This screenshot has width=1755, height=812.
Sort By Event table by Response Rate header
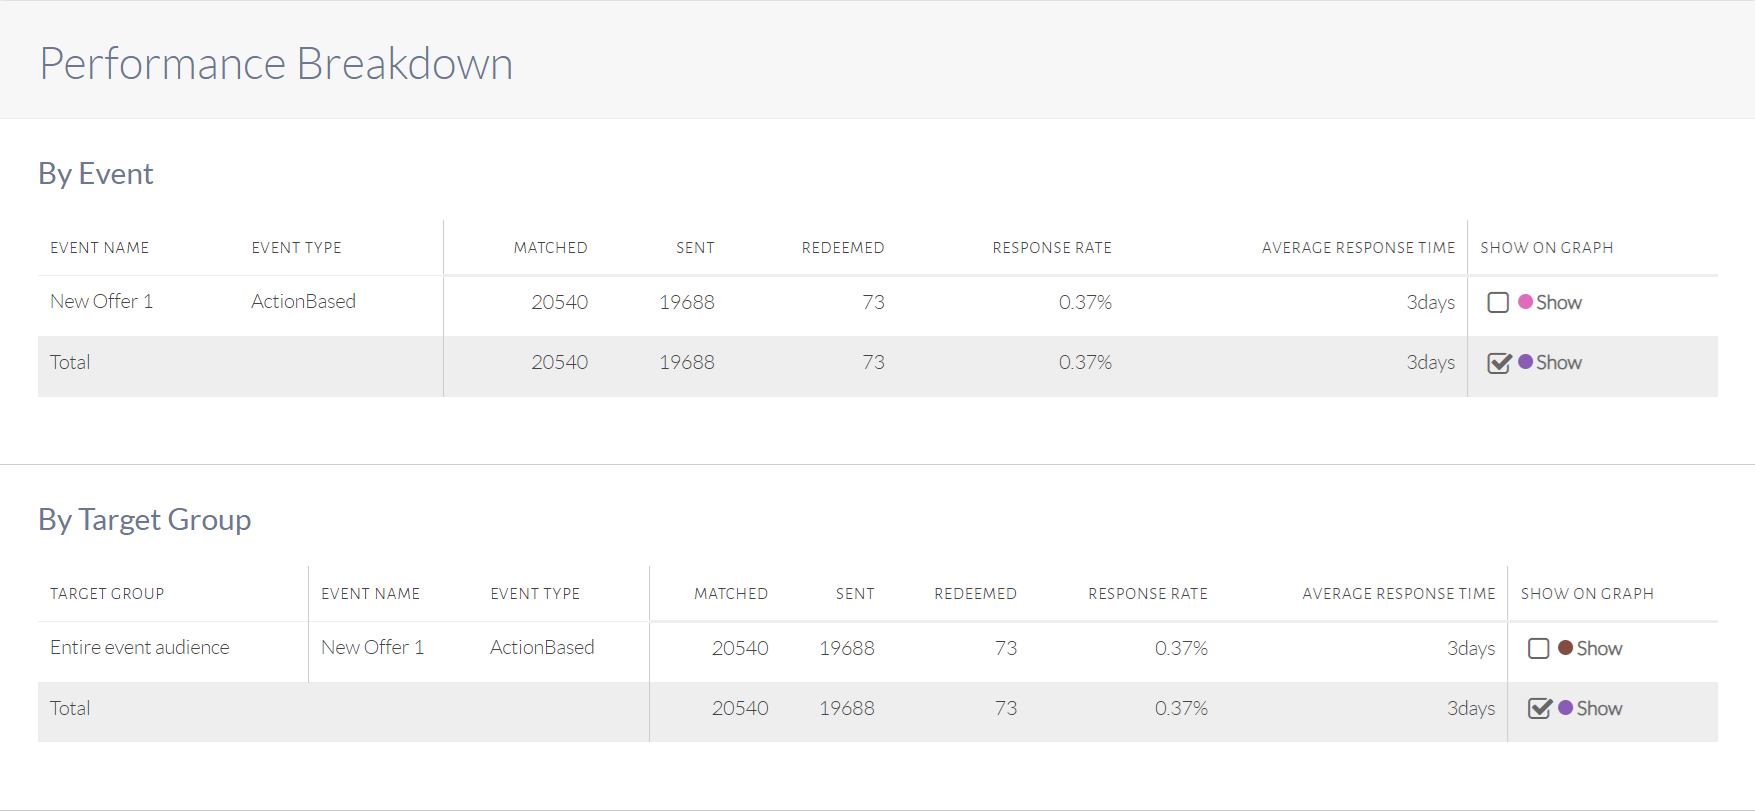(1051, 248)
